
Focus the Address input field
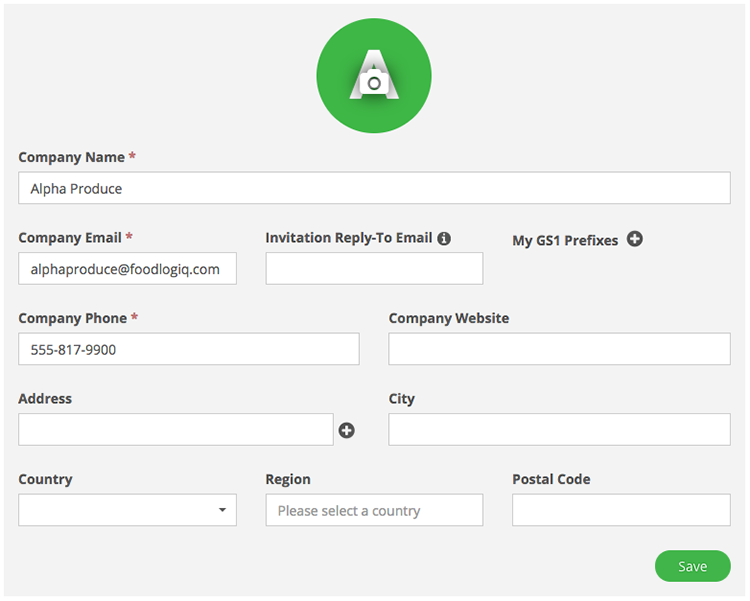click(x=176, y=430)
